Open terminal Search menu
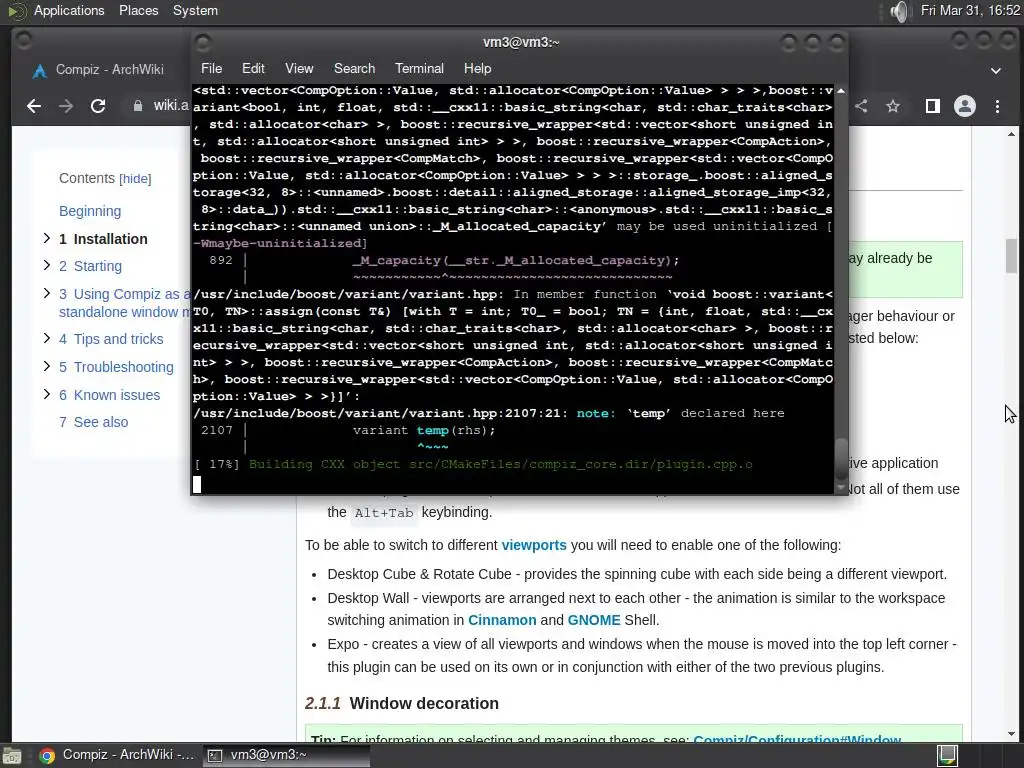The width and height of the screenshot is (1024, 768). click(355, 69)
